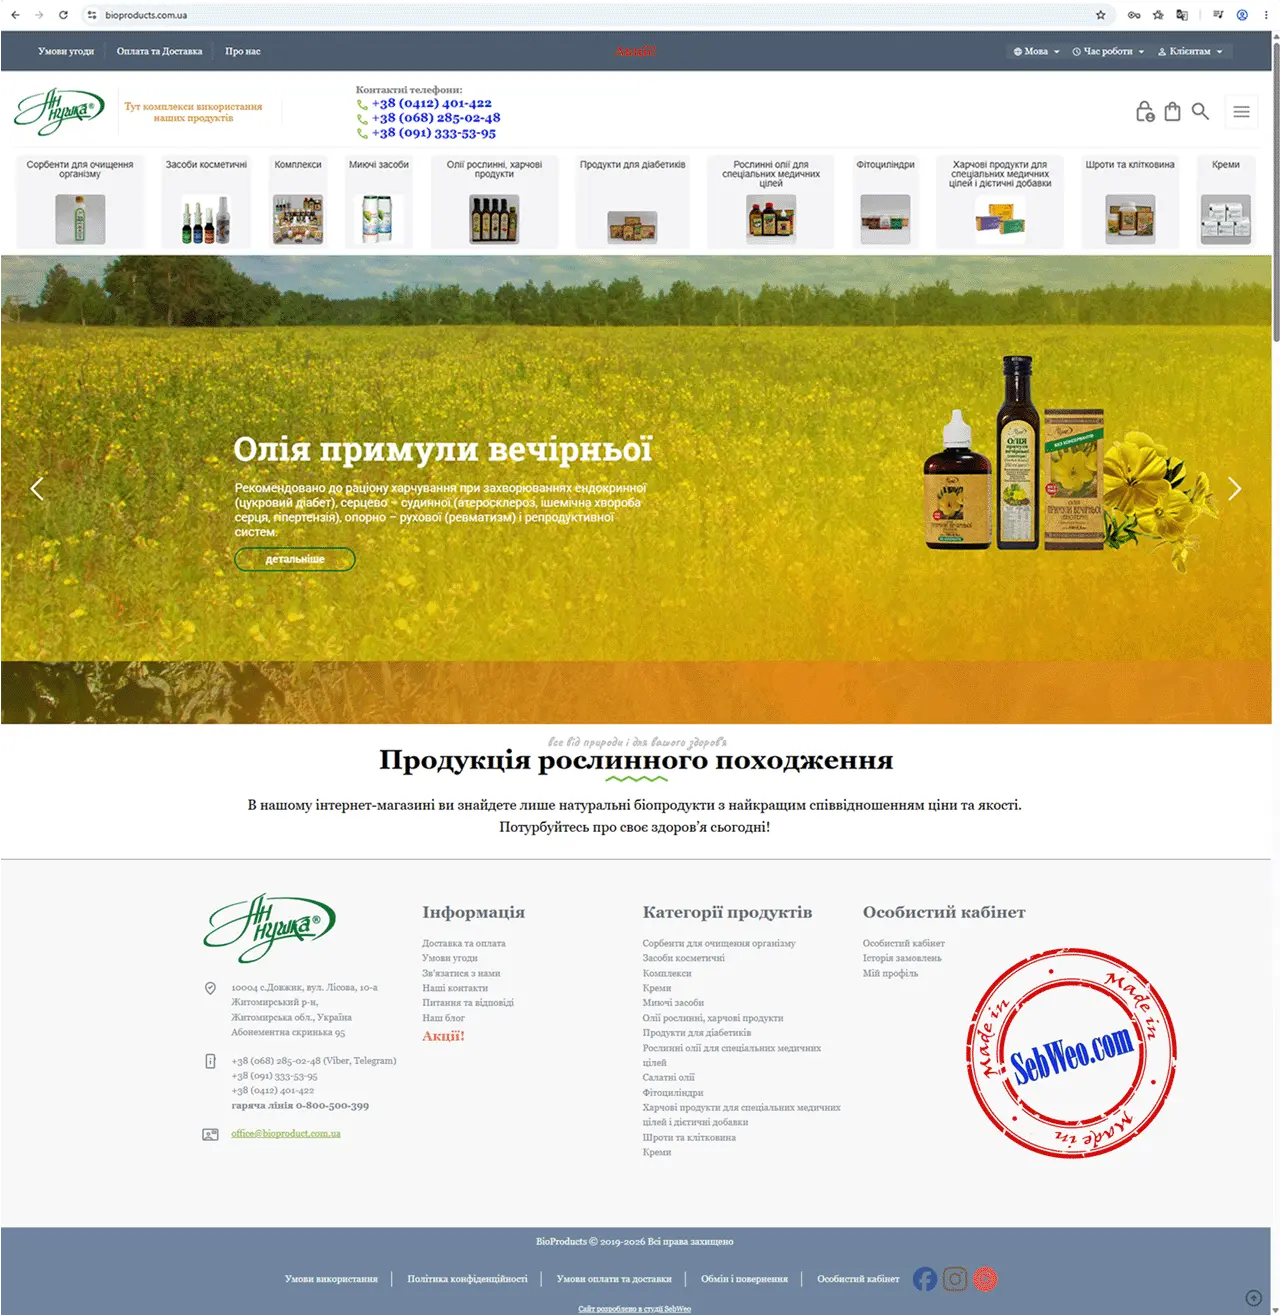This screenshot has width=1280, height=1315.
Task: Open footer link Історія замовлень
Action: point(902,958)
